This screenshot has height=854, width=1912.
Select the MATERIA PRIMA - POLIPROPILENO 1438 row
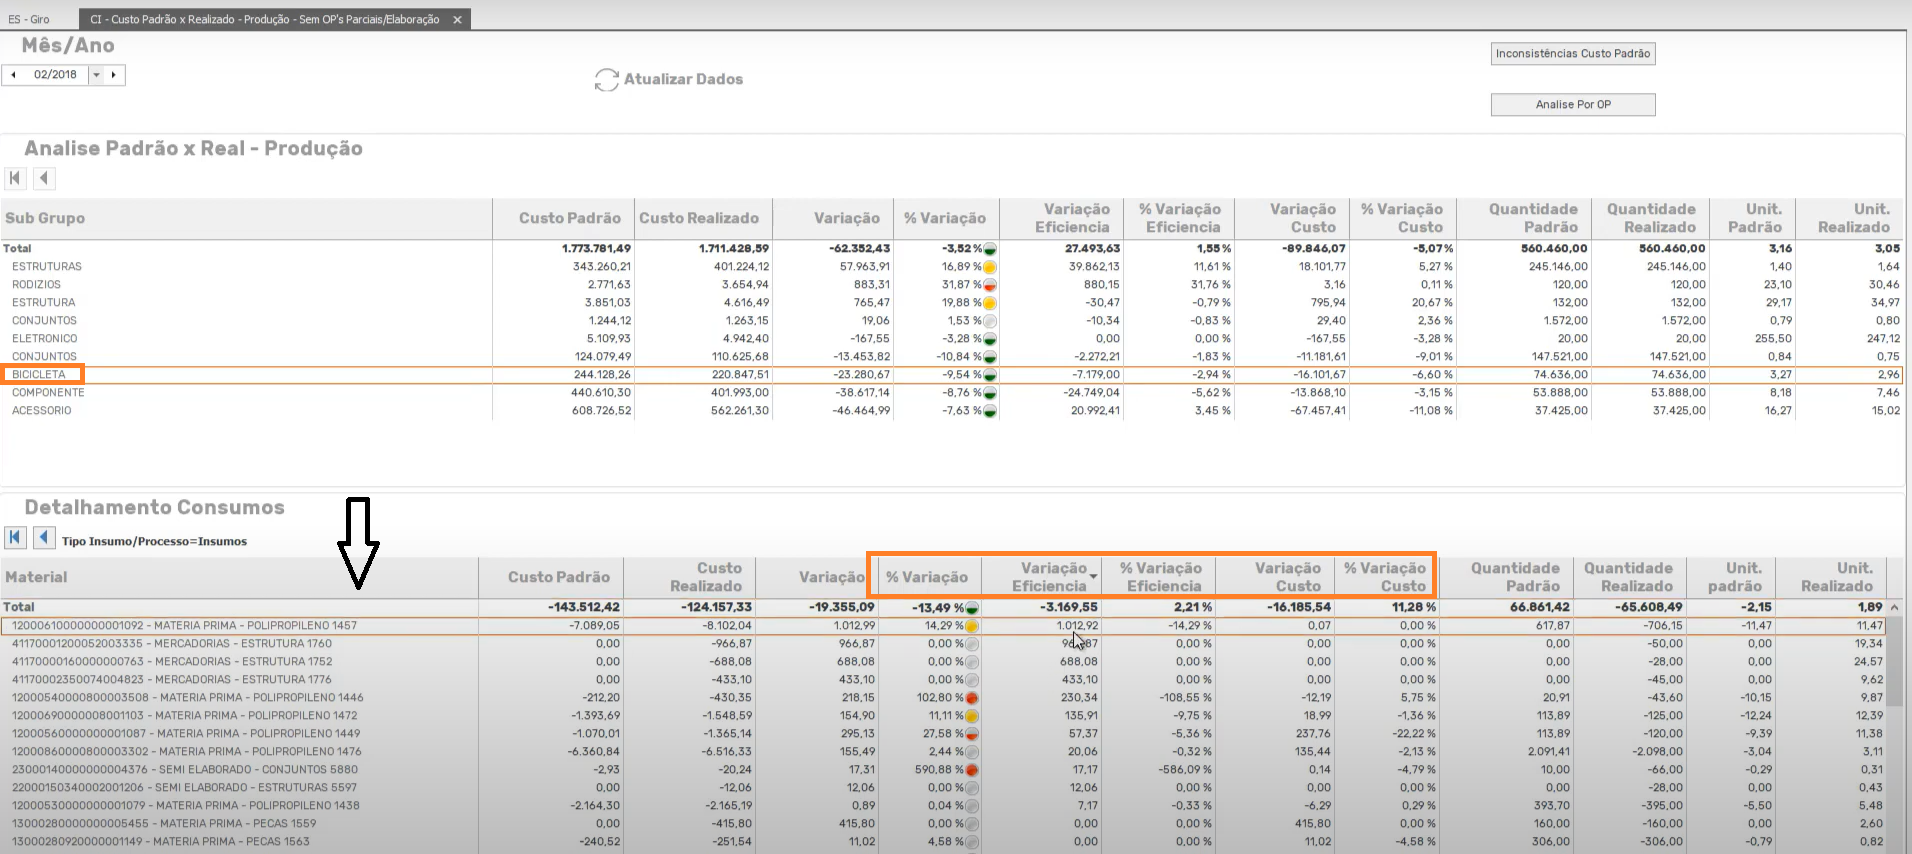tap(943, 806)
